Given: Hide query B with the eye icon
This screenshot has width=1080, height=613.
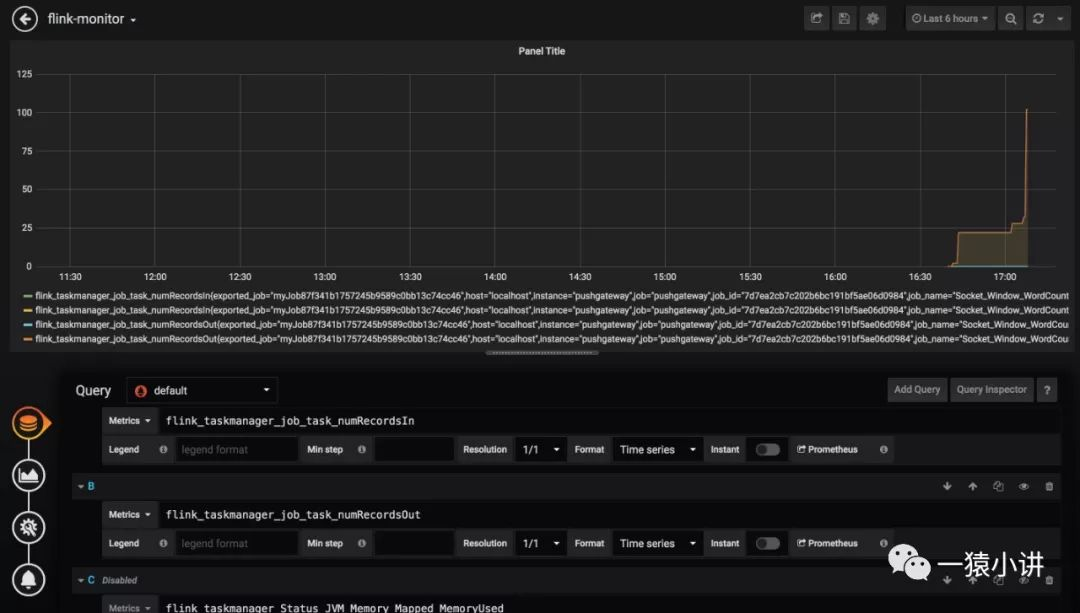Looking at the screenshot, I should tap(1024, 486).
